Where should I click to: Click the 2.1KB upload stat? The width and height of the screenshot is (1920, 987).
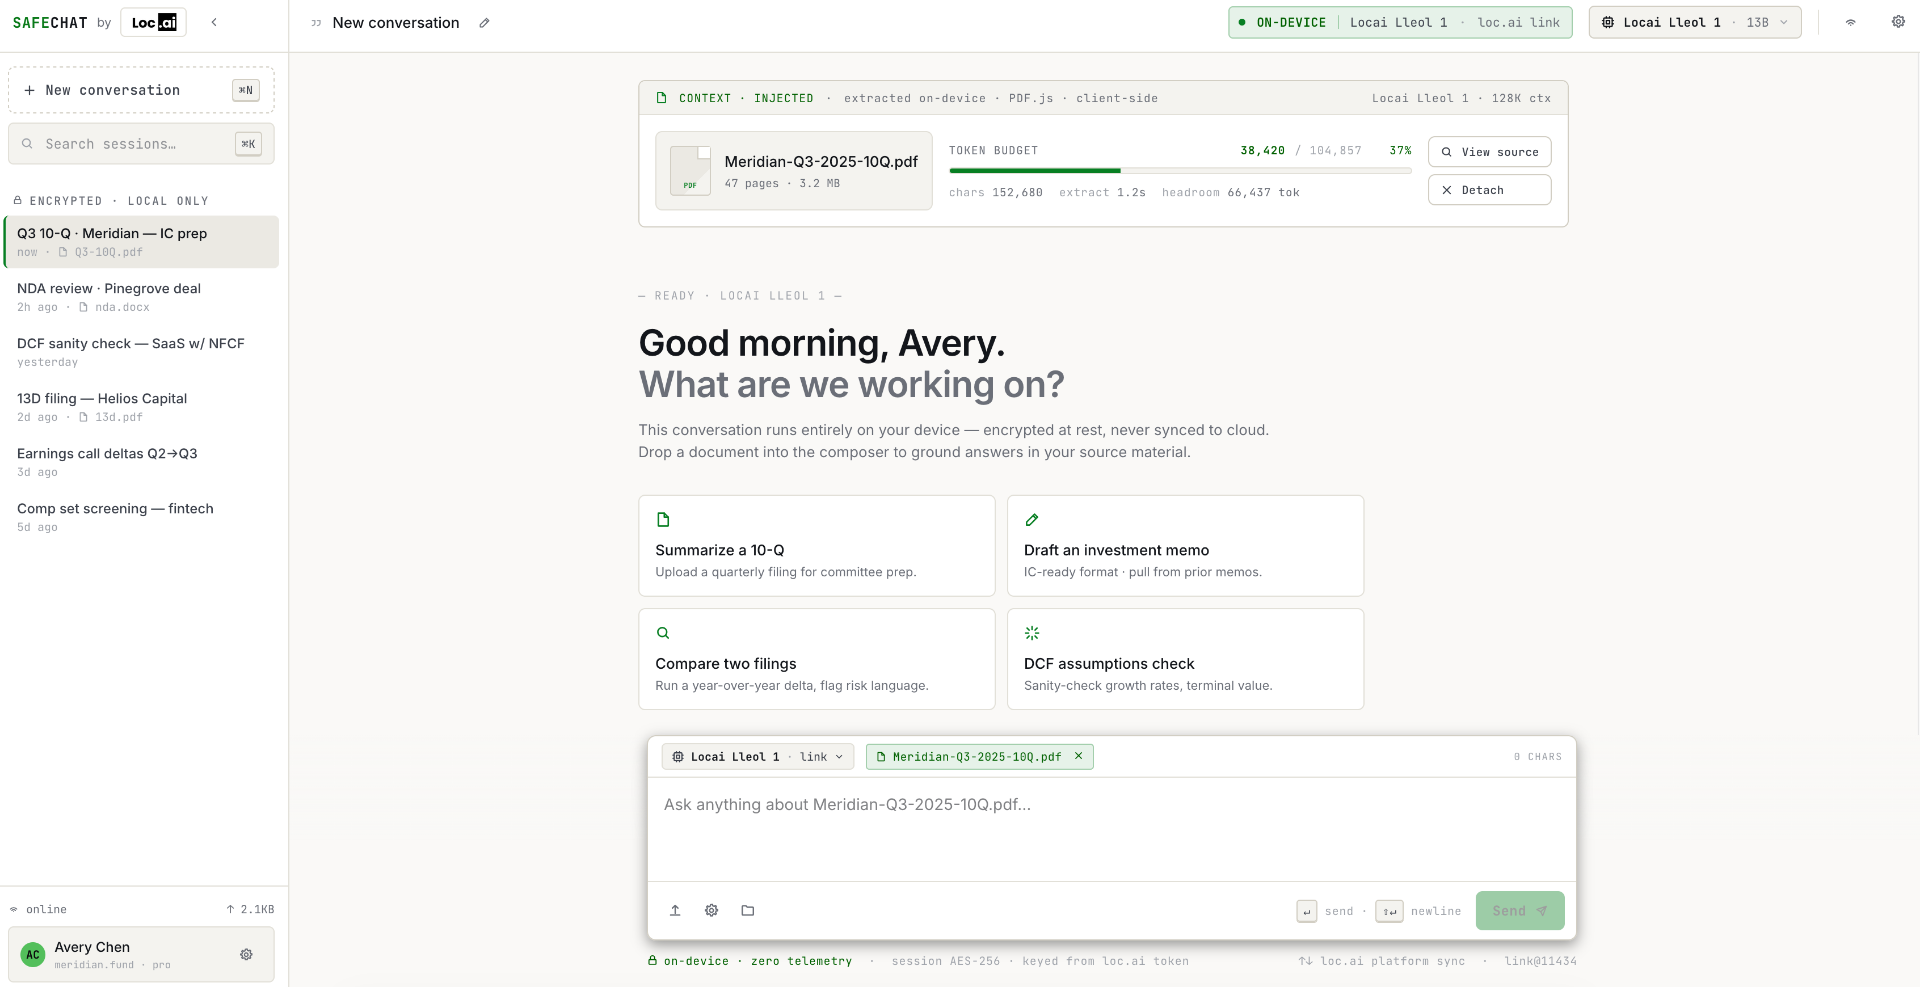[x=250, y=909]
